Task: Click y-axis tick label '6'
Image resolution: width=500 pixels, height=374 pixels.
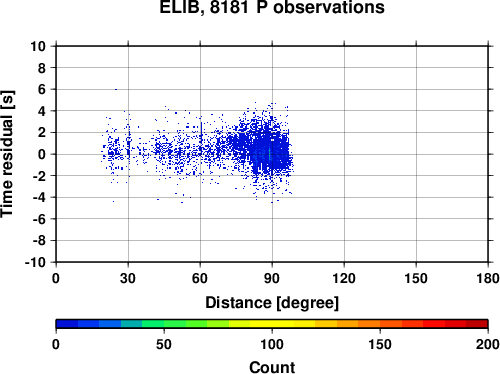Action: 42,89
